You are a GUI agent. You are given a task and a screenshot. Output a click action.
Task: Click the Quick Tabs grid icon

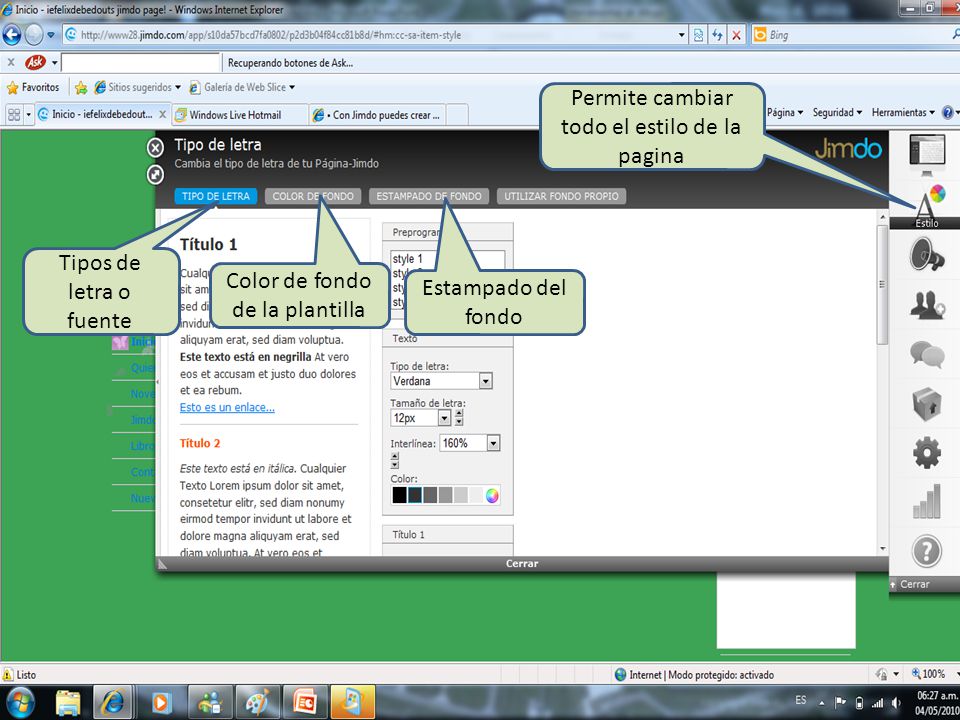(x=14, y=114)
